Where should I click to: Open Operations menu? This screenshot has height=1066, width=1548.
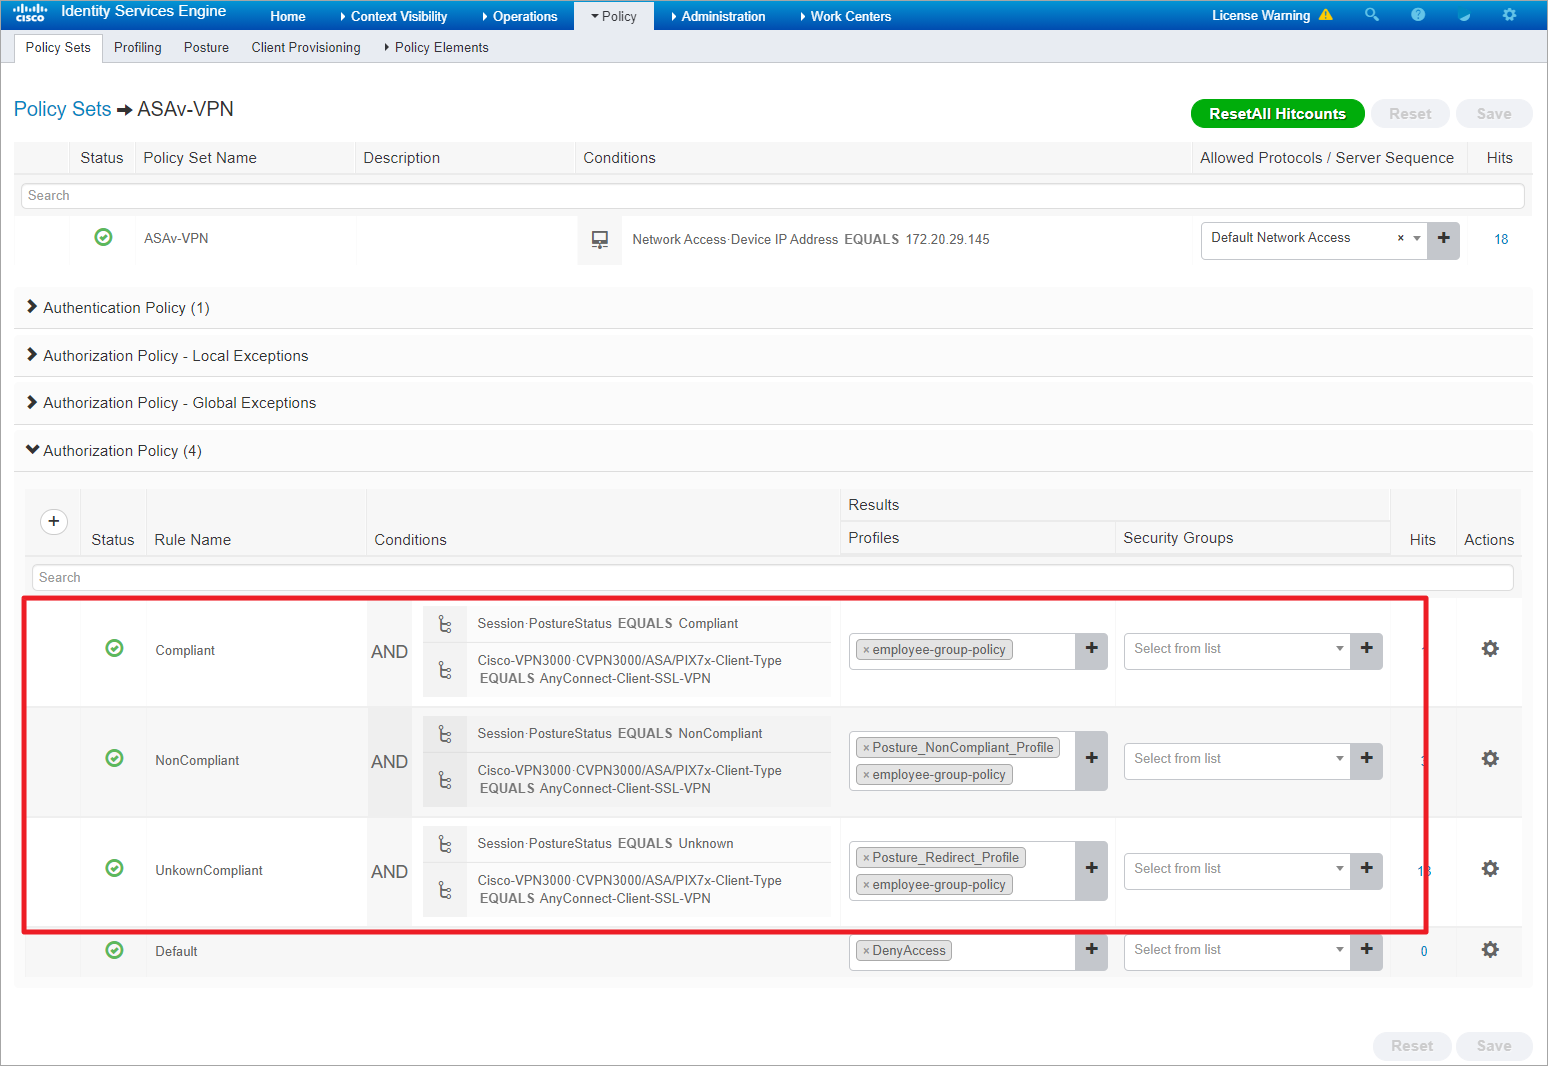click(520, 16)
